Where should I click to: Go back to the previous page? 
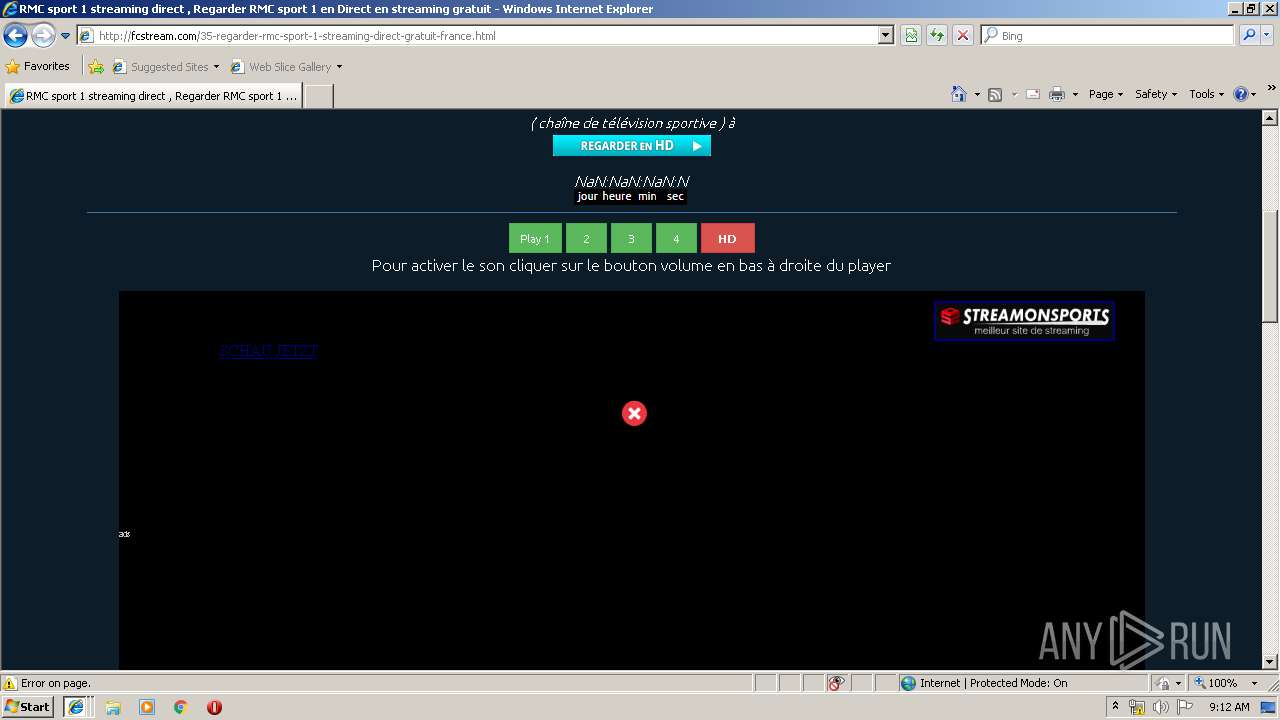pyautogui.click(x=15, y=36)
